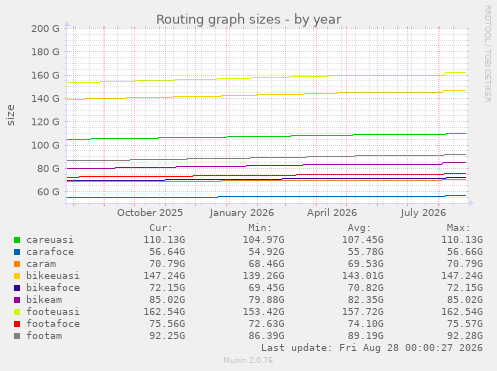The image size is (497, 371).
Task: Click the 120 G y-axis label
Action: point(45,122)
